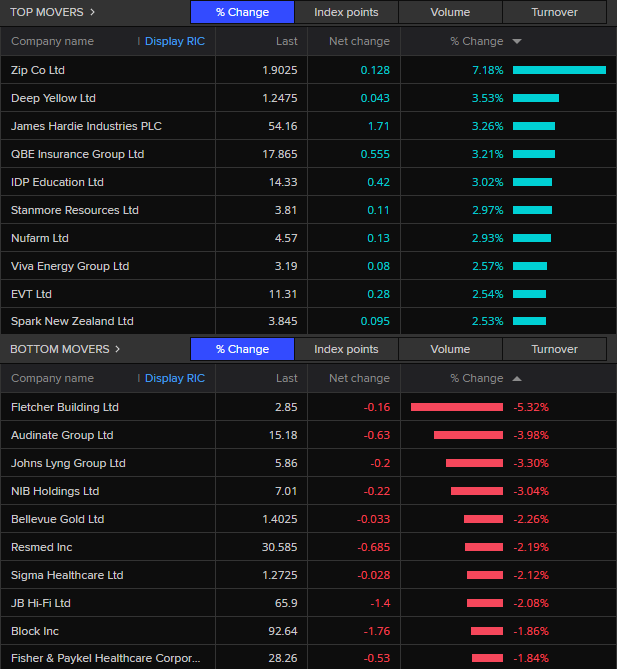Click the ascending sort arrow in Bottom Movers
The image size is (617, 669).
(x=516, y=379)
